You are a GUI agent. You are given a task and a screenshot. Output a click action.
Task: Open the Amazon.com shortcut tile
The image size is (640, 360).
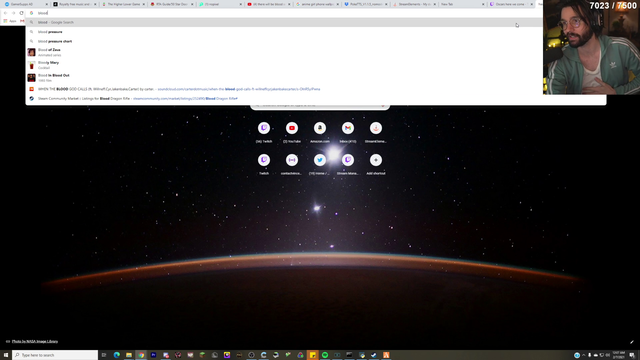320,132
